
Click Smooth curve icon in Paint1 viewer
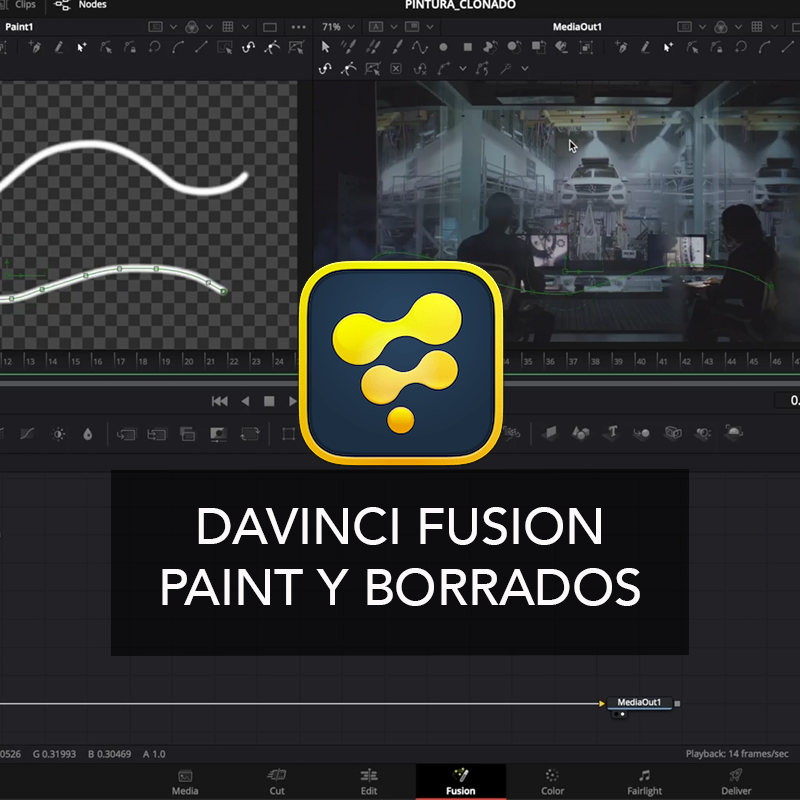click(178, 47)
